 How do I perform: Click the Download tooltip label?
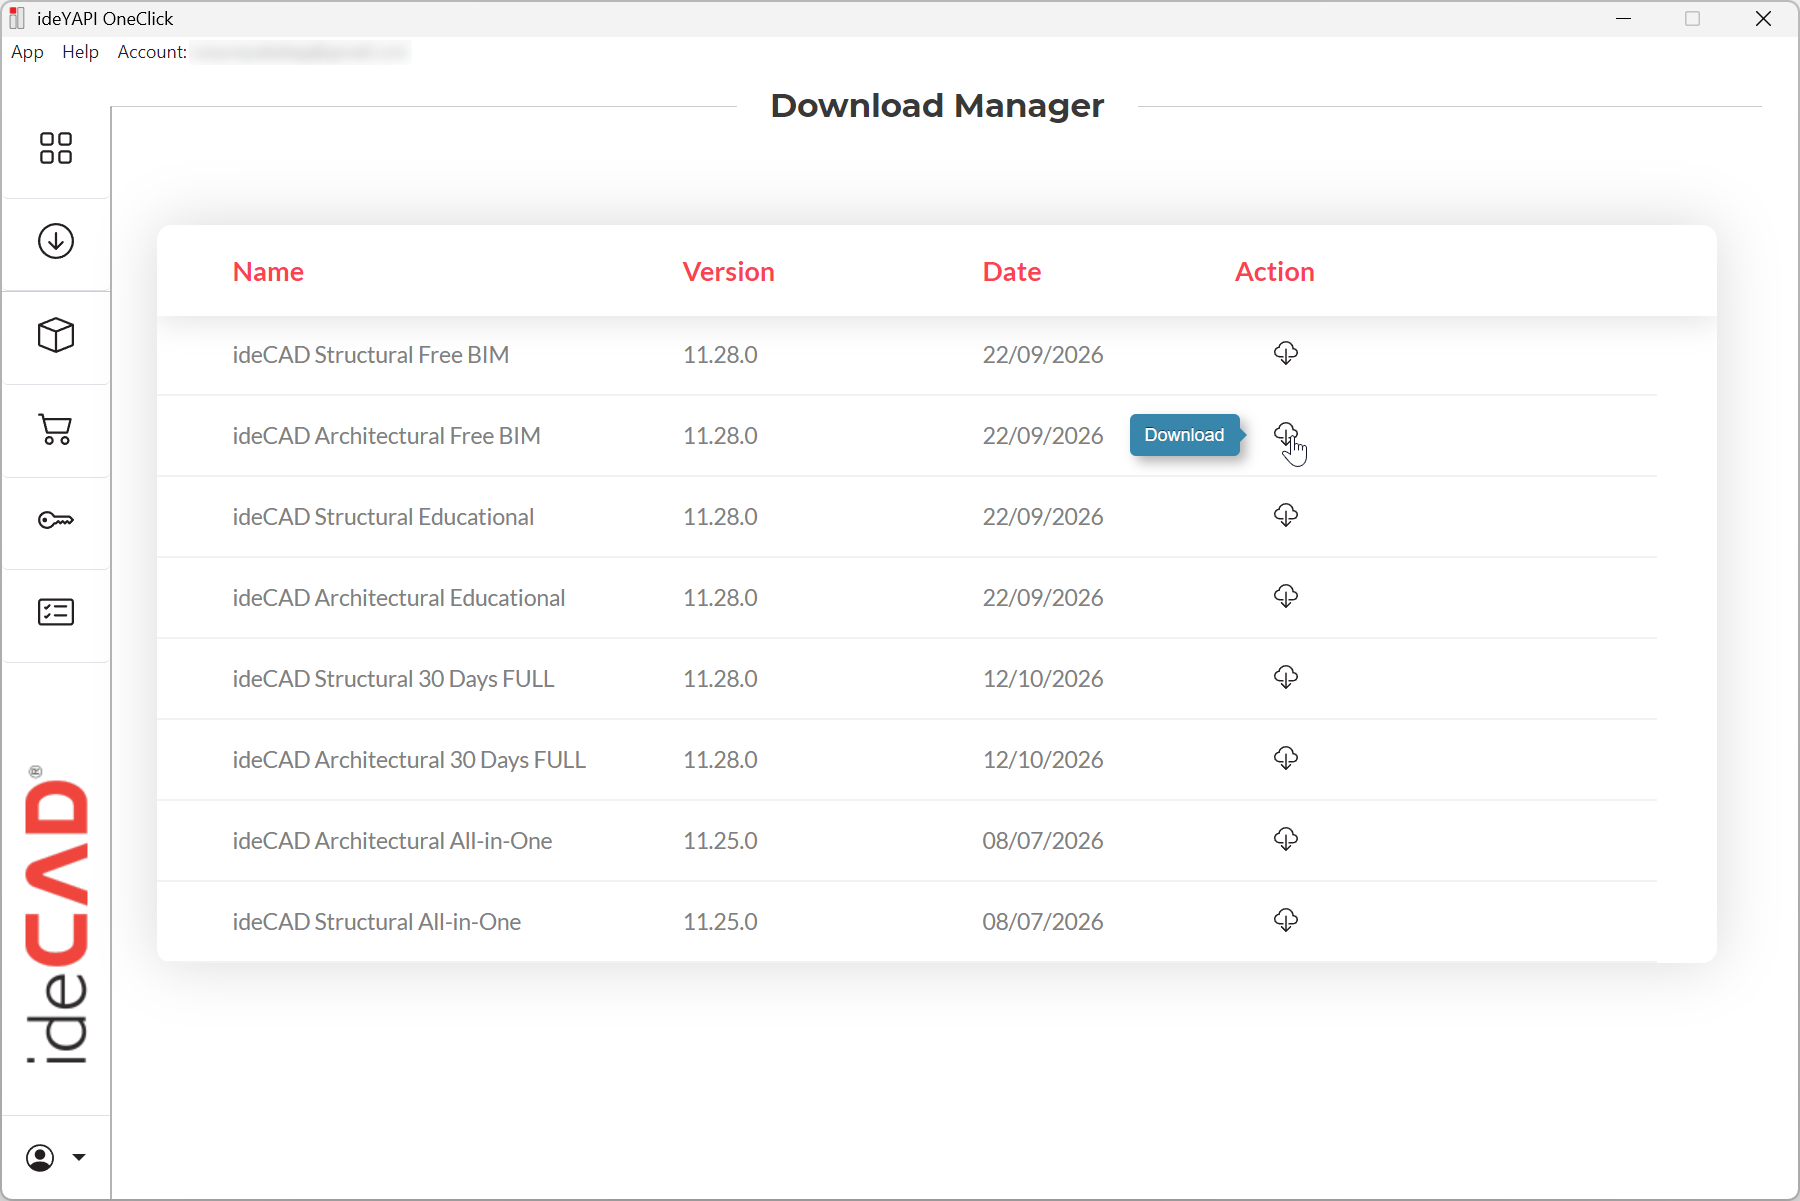tap(1185, 435)
